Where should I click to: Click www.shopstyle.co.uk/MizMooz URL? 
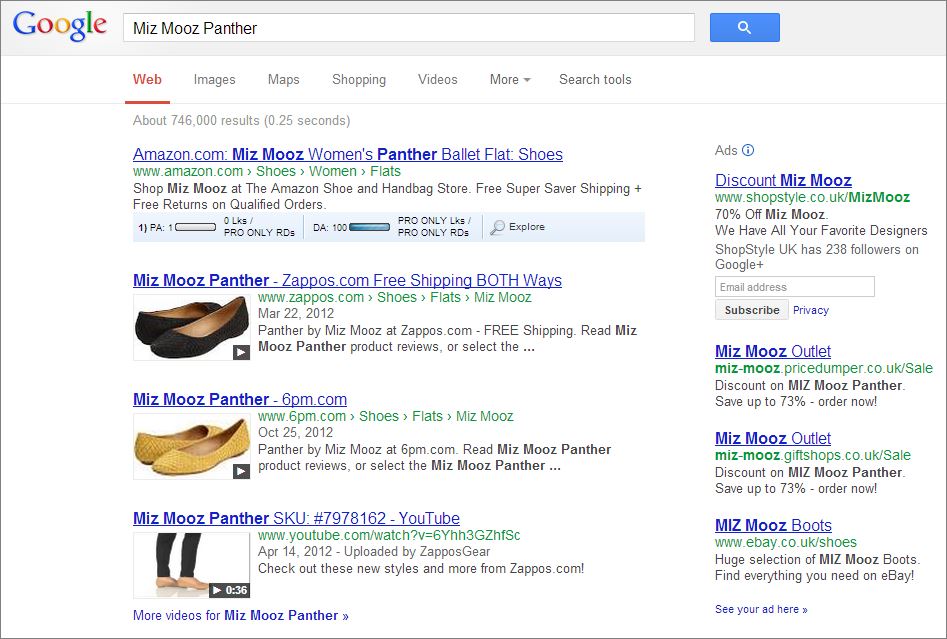point(812,197)
